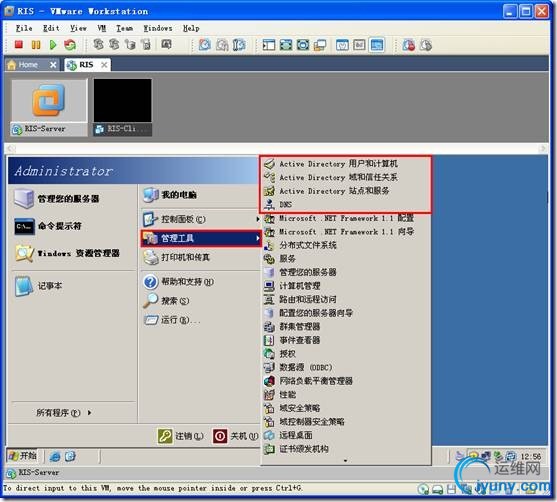Screen dimensions: 557x502
Task: Expand 所有程序 list arrow
Action: [89, 412]
